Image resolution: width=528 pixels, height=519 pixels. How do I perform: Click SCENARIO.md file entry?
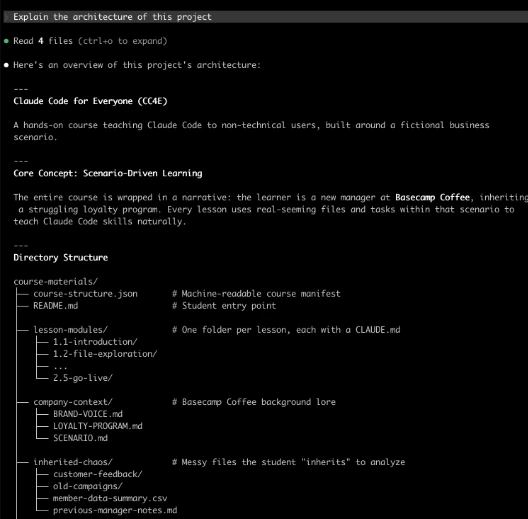tap(80, 438)
